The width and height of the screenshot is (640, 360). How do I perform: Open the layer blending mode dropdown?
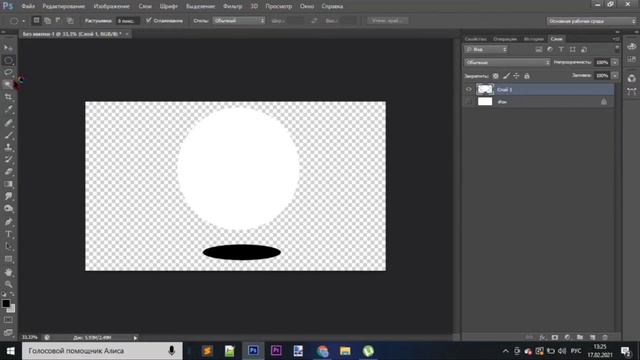click(507, 62)
